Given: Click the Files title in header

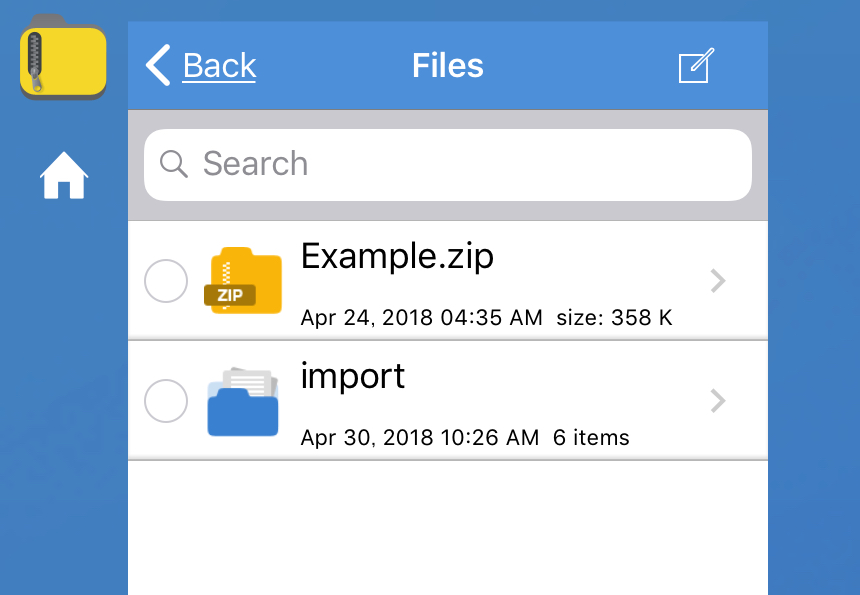Looking at the screenshot, I should tap(448, 65).
